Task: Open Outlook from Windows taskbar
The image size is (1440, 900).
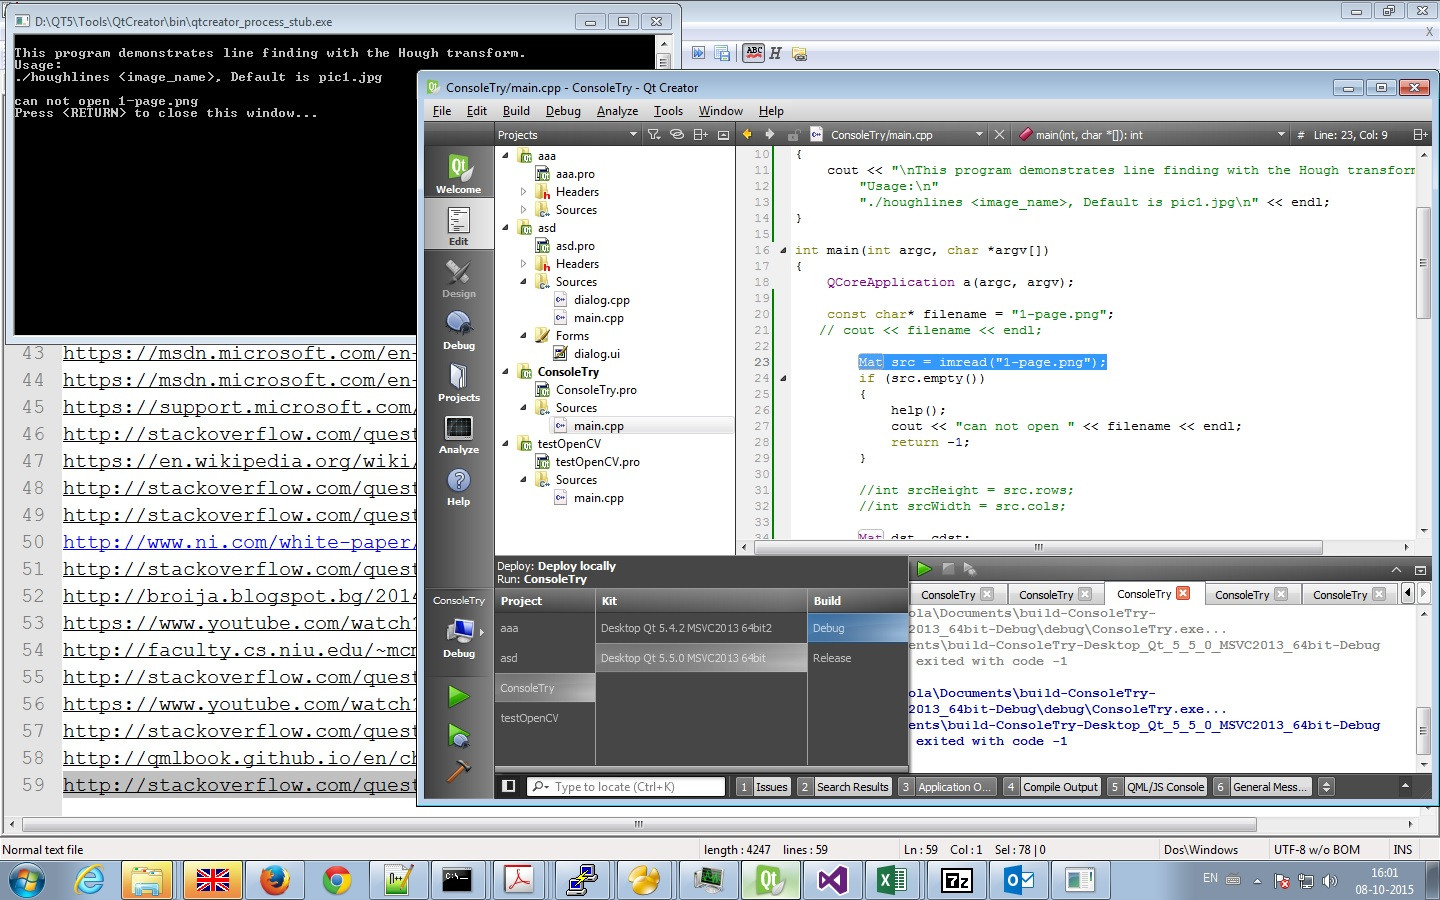Action: tap(1018, 880)
